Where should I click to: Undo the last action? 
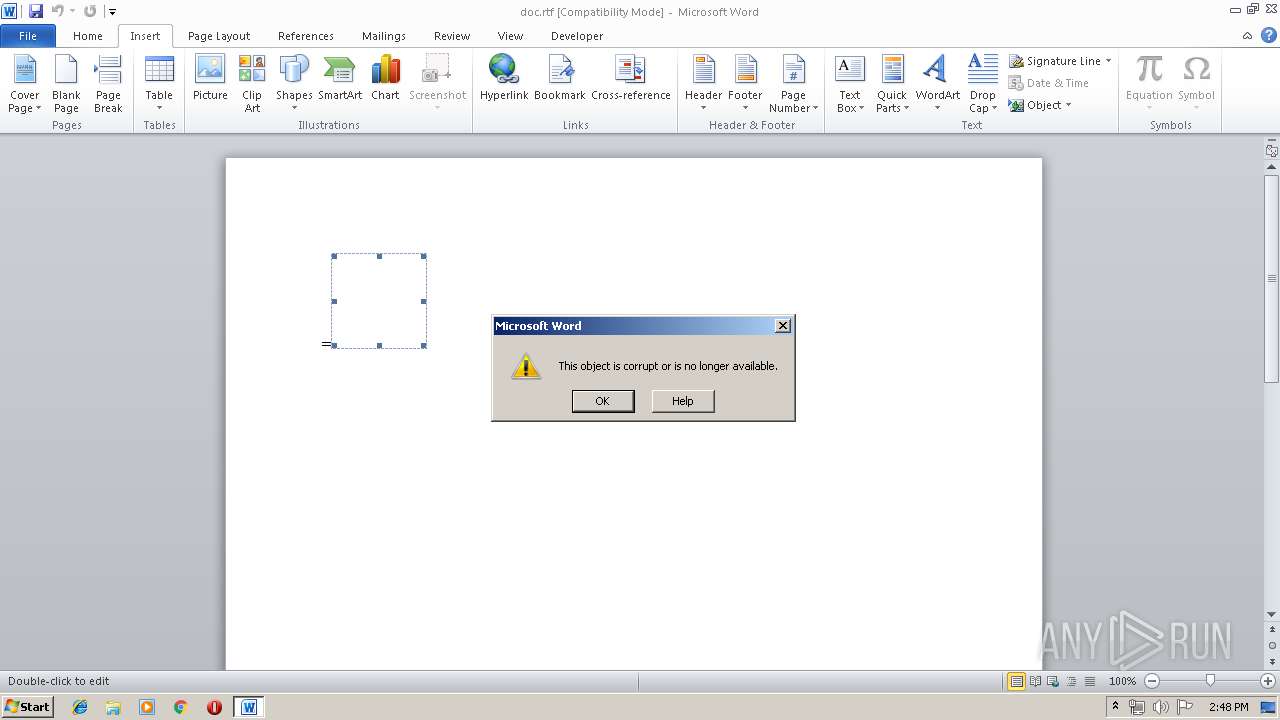pos(58,11)
